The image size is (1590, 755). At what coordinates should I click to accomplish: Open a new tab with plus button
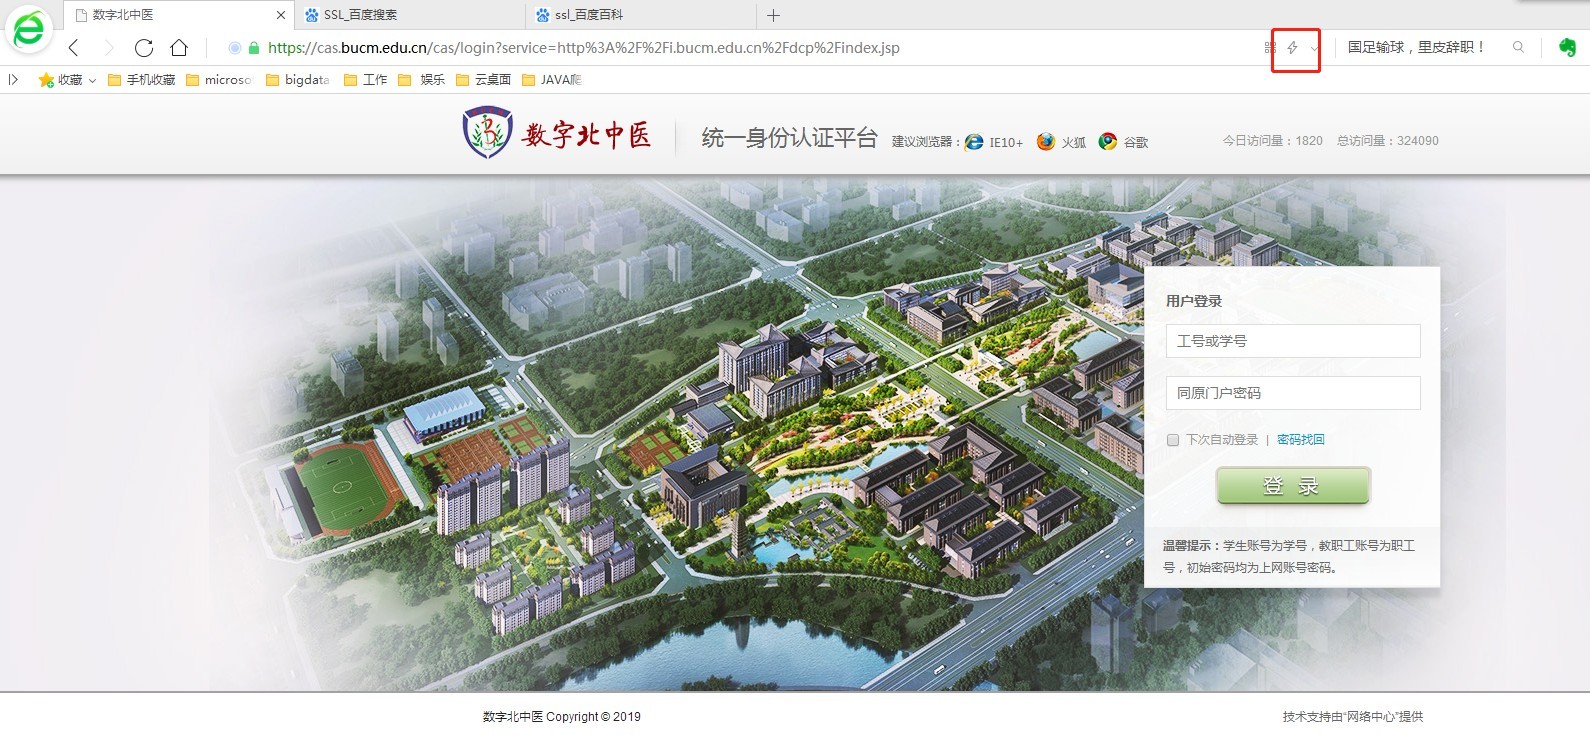pyautogui.click(x=773, y=15)
